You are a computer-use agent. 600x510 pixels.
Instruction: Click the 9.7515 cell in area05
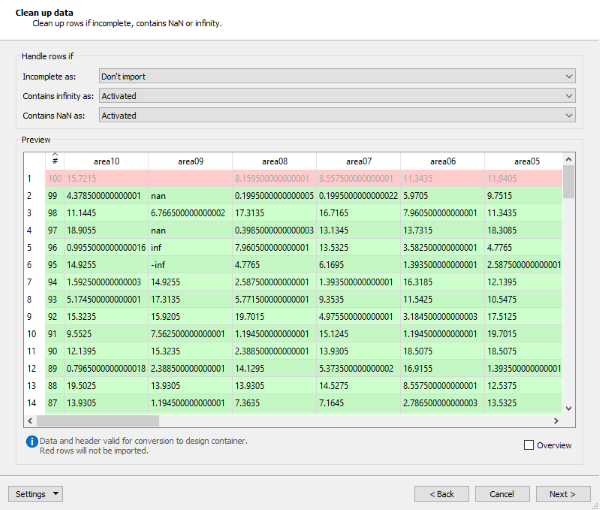pos(523,196)
